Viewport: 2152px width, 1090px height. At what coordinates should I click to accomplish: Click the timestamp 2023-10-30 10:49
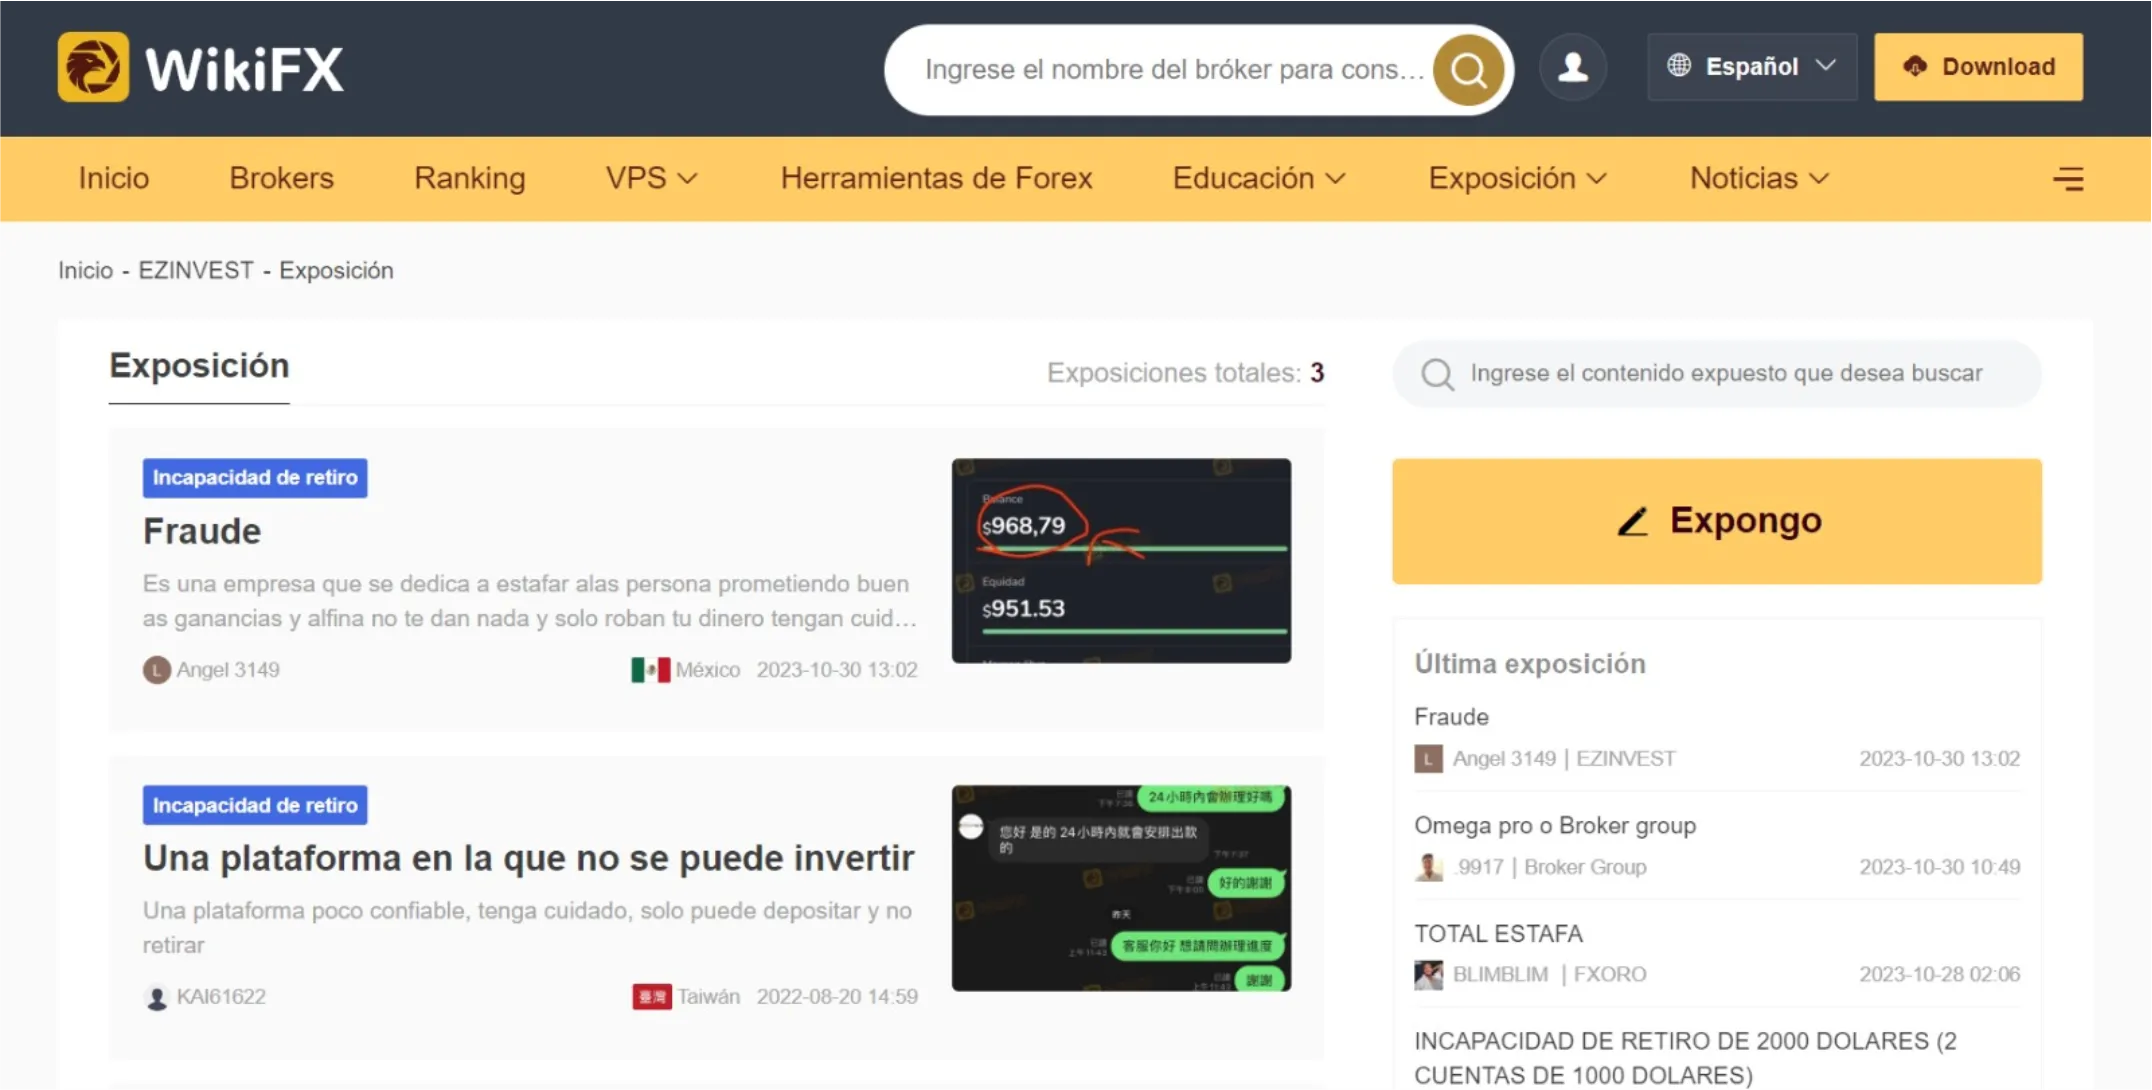tap(1940, 867)
